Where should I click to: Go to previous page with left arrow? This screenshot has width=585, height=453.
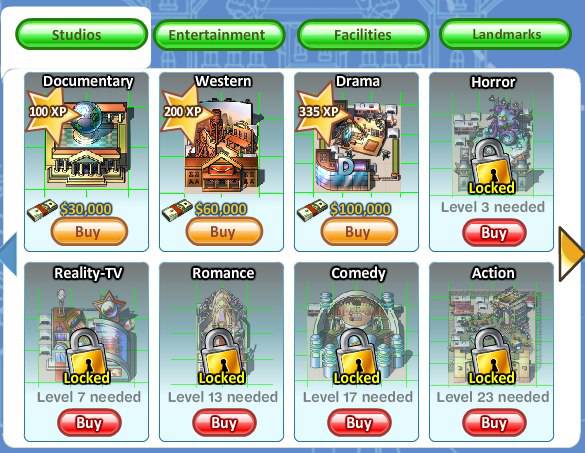click(8, 254)
